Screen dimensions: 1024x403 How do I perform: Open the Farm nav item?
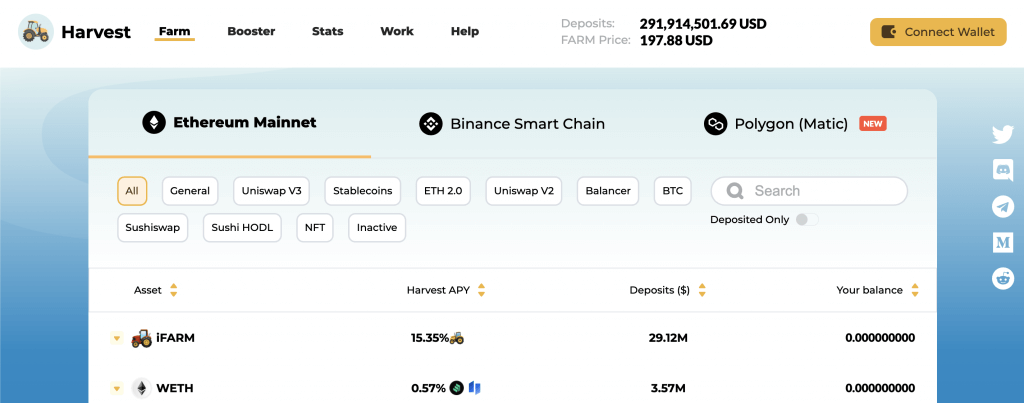pyautogui.click(x=174, y=31)
